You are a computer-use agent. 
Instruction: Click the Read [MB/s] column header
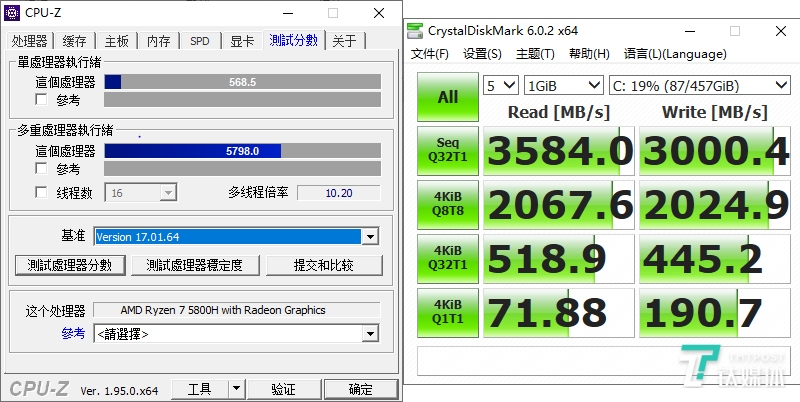[559, 112]
